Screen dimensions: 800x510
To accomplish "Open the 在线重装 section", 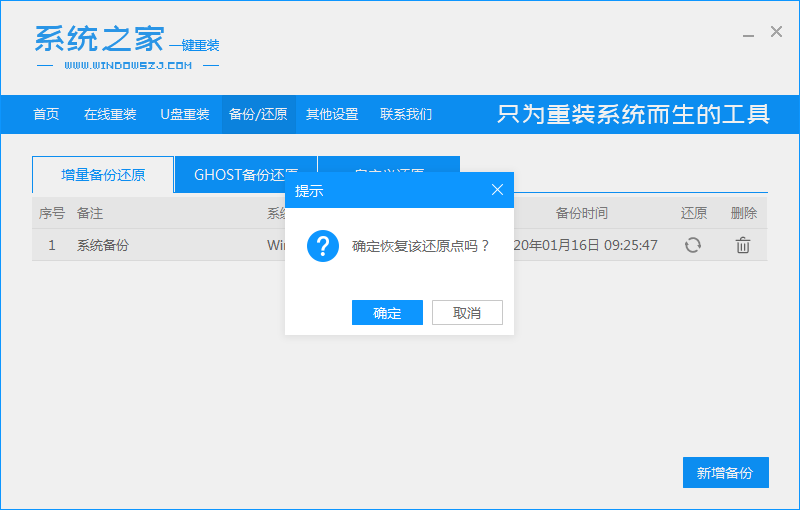I will tap(110, 114).
